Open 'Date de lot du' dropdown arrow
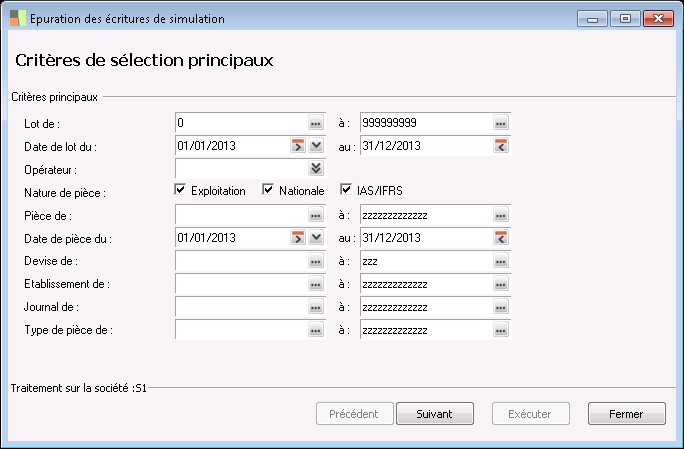684x449 pixels. pyautogui.click(x=316, y=146)
